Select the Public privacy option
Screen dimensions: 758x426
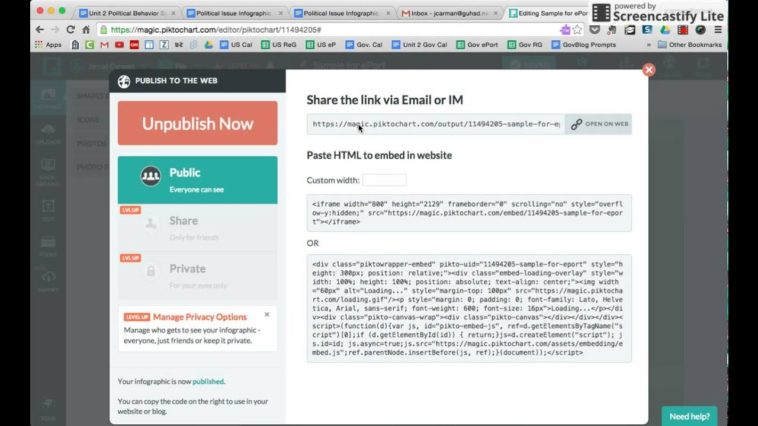[x=197, y=179]
